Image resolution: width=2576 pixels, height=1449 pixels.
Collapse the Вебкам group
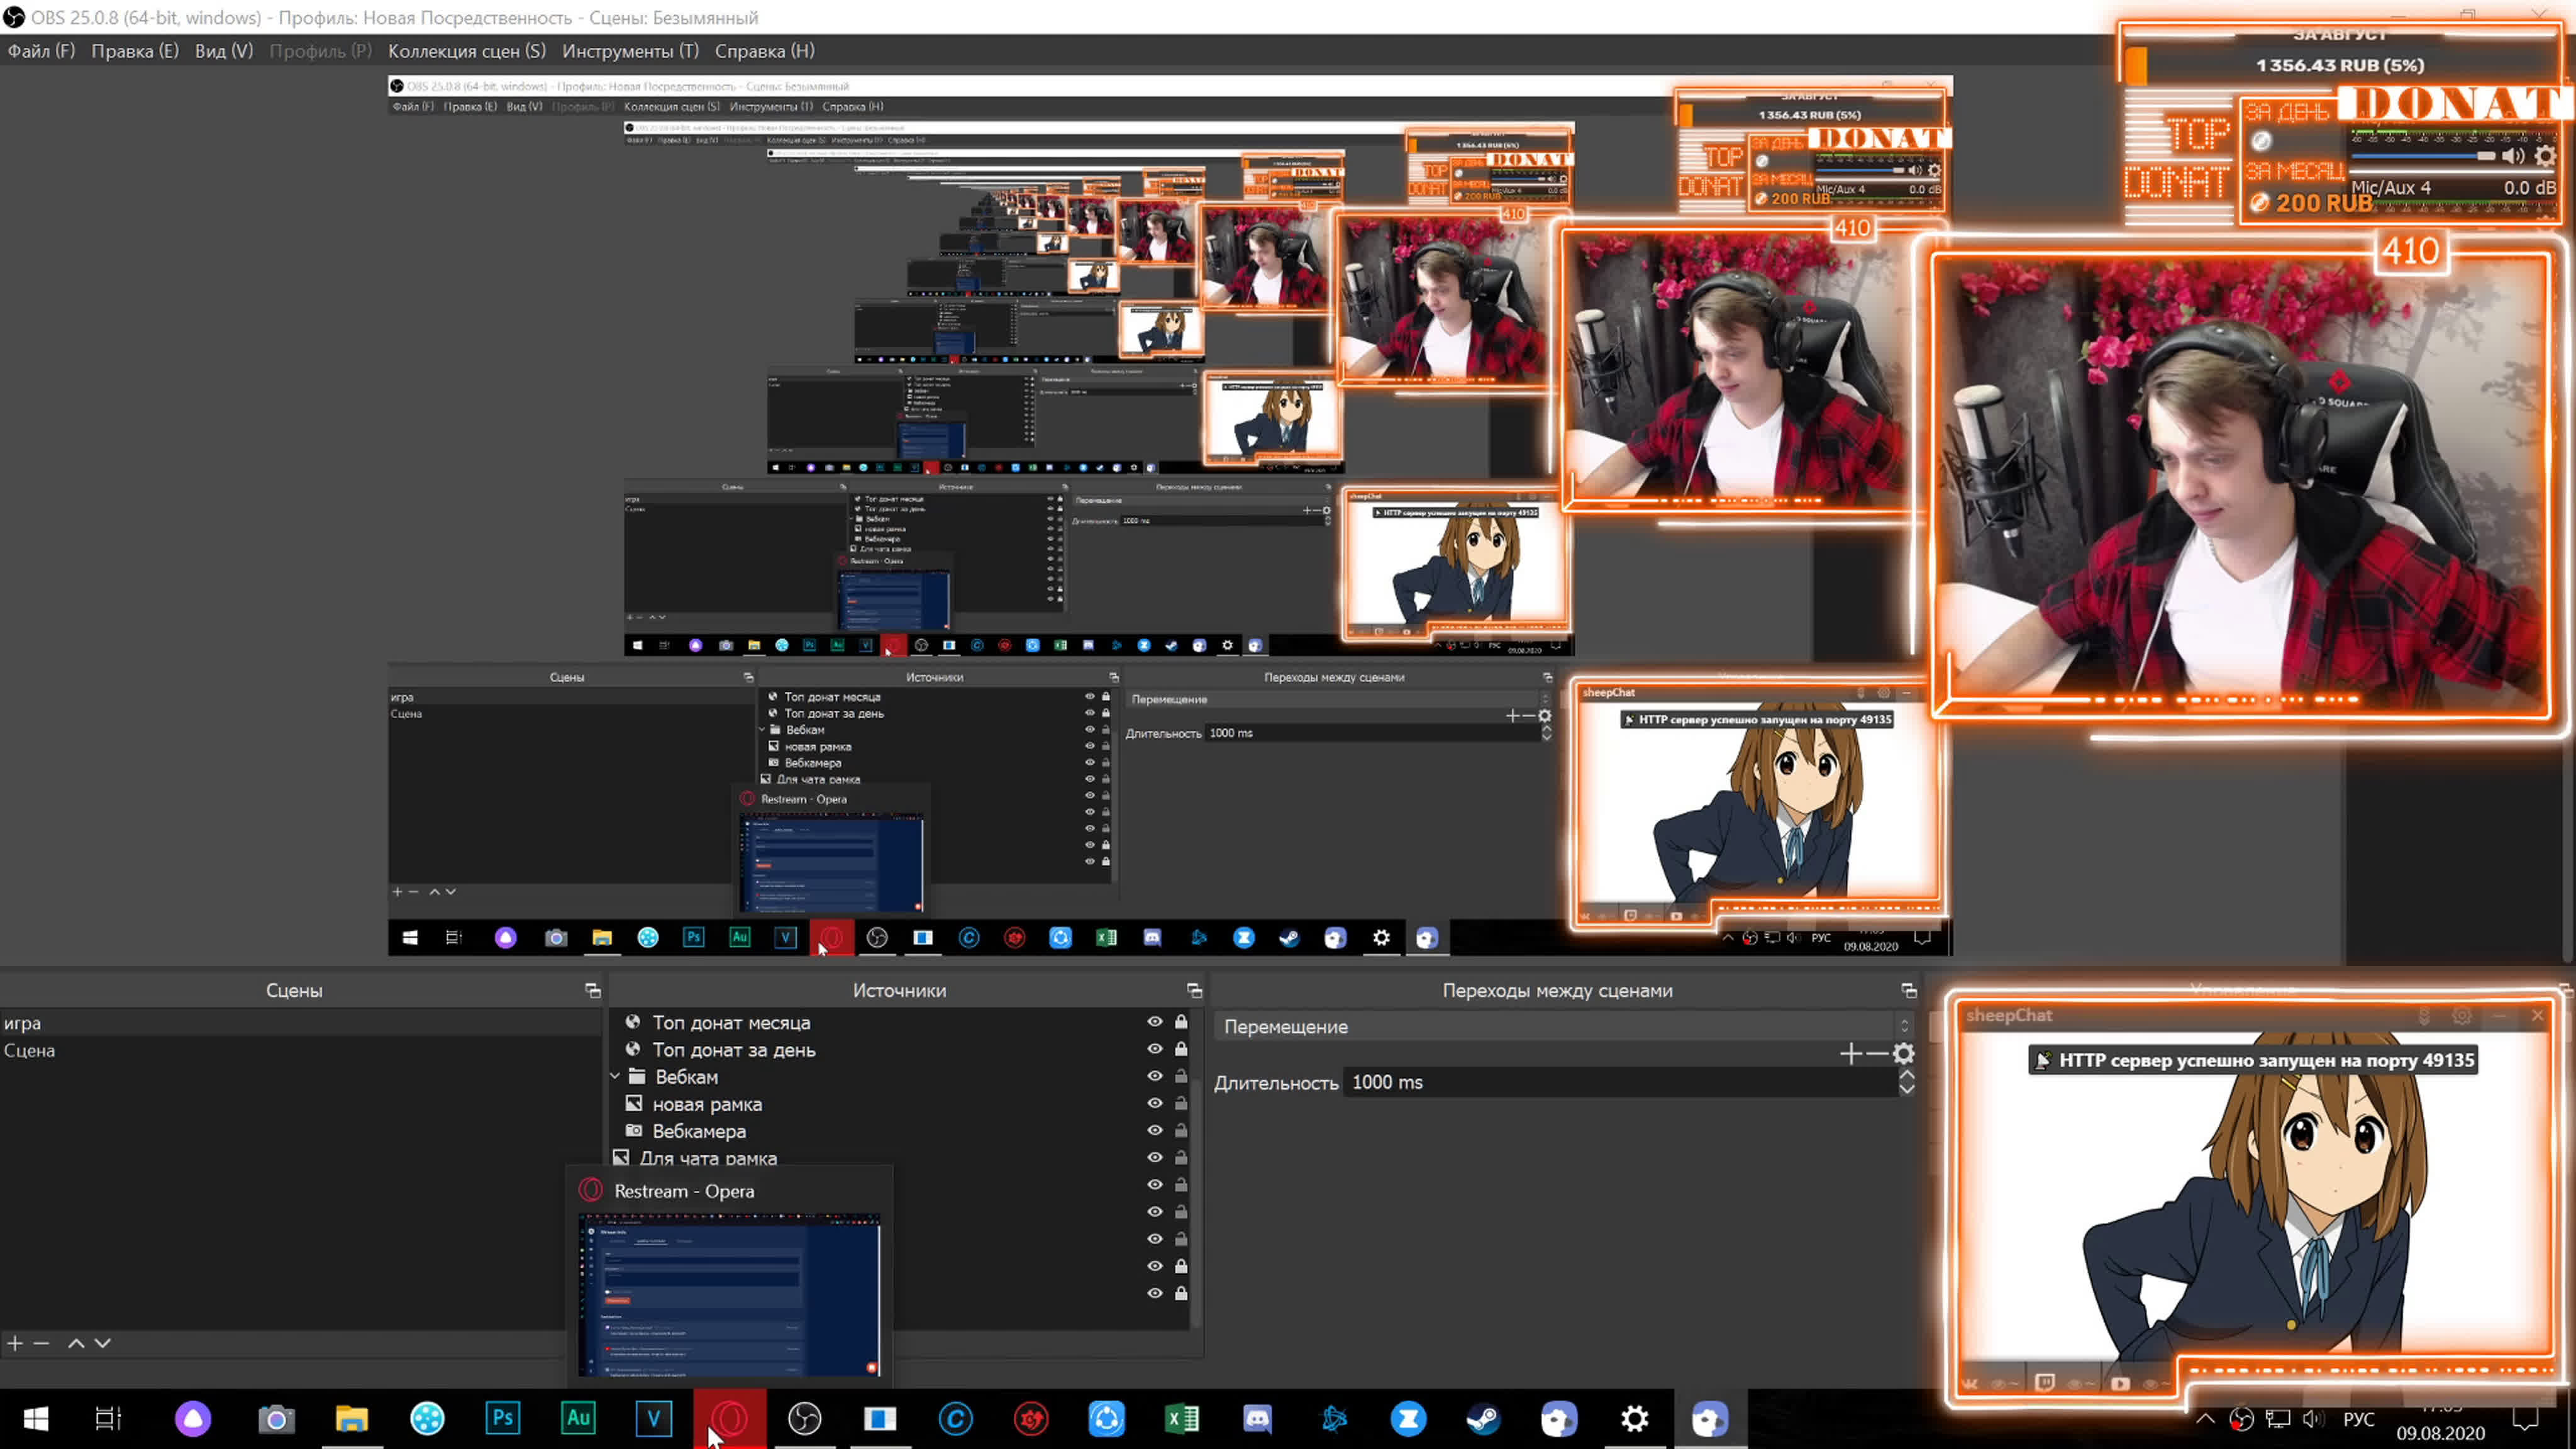tap(616, 1077)
